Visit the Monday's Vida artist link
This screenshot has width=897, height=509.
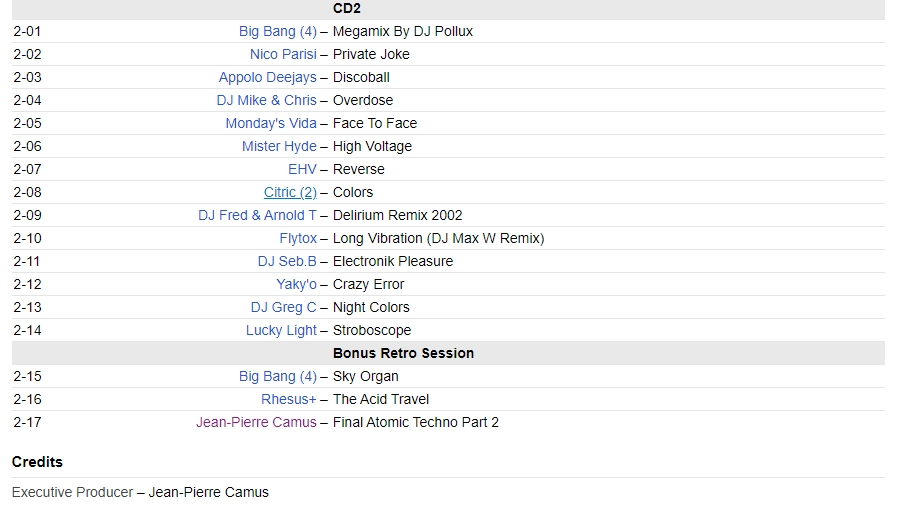[x=271, y=123]
